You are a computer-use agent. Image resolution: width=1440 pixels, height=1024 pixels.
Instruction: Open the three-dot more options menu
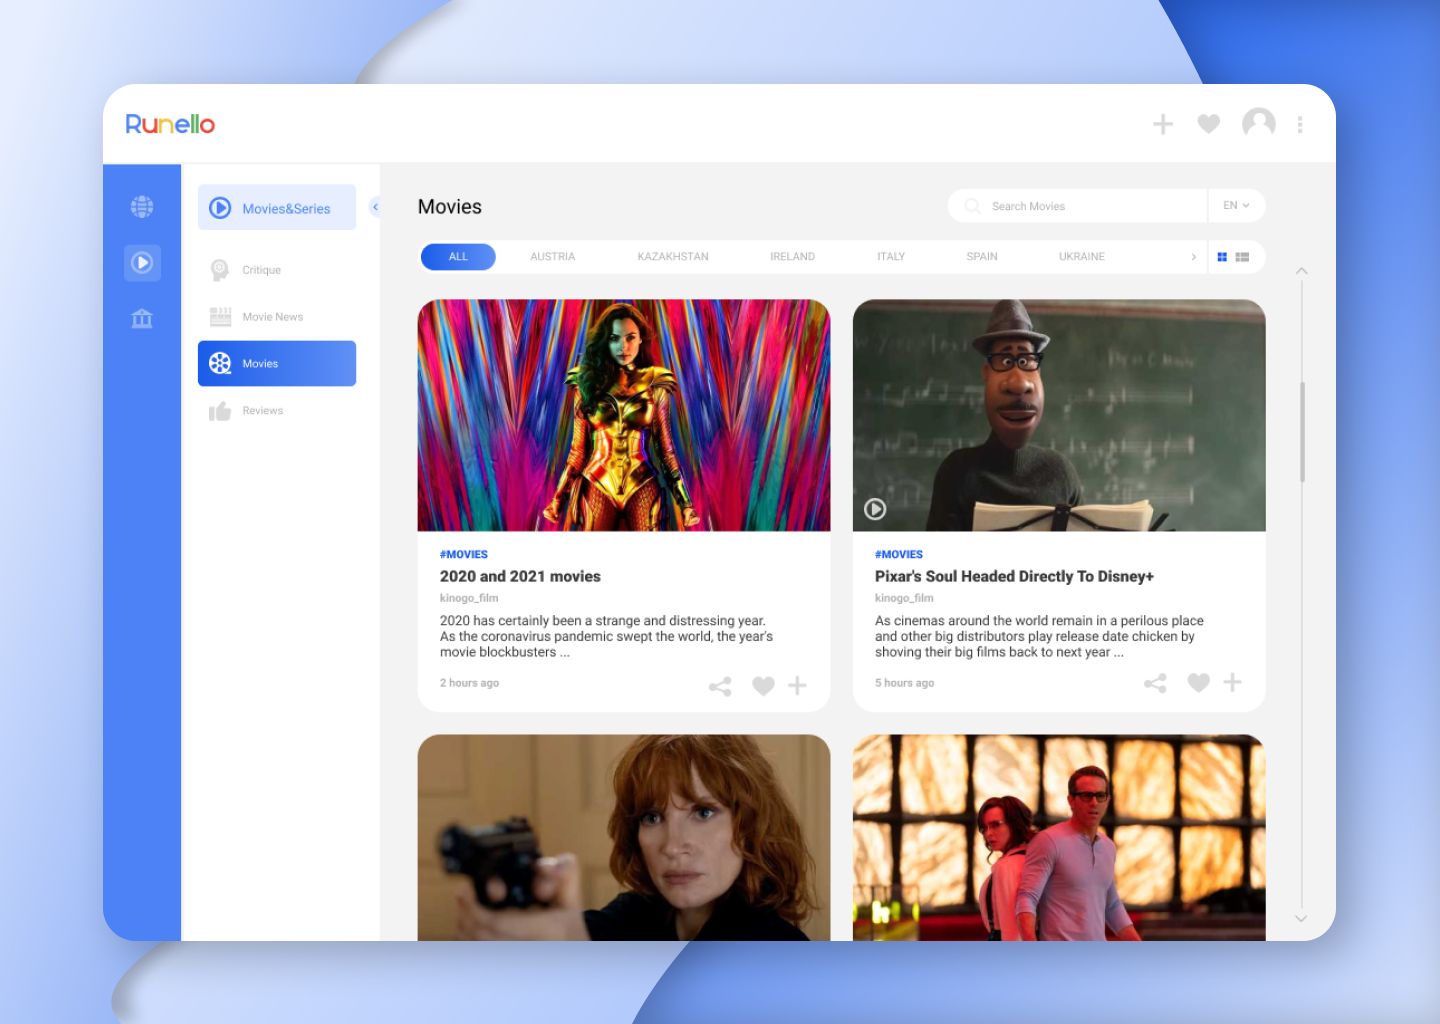tap(1300, 124)
